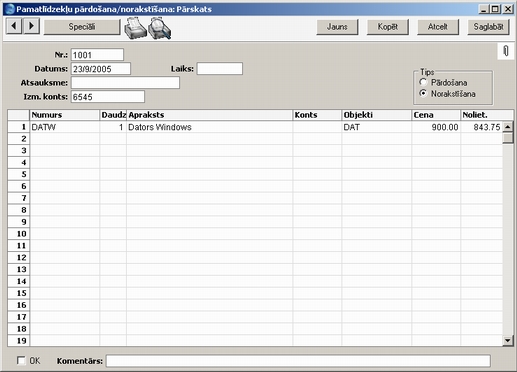Screen dimensions: 517x372
Task: Click the Komentārs input field
Action: [x=298, y=361]
